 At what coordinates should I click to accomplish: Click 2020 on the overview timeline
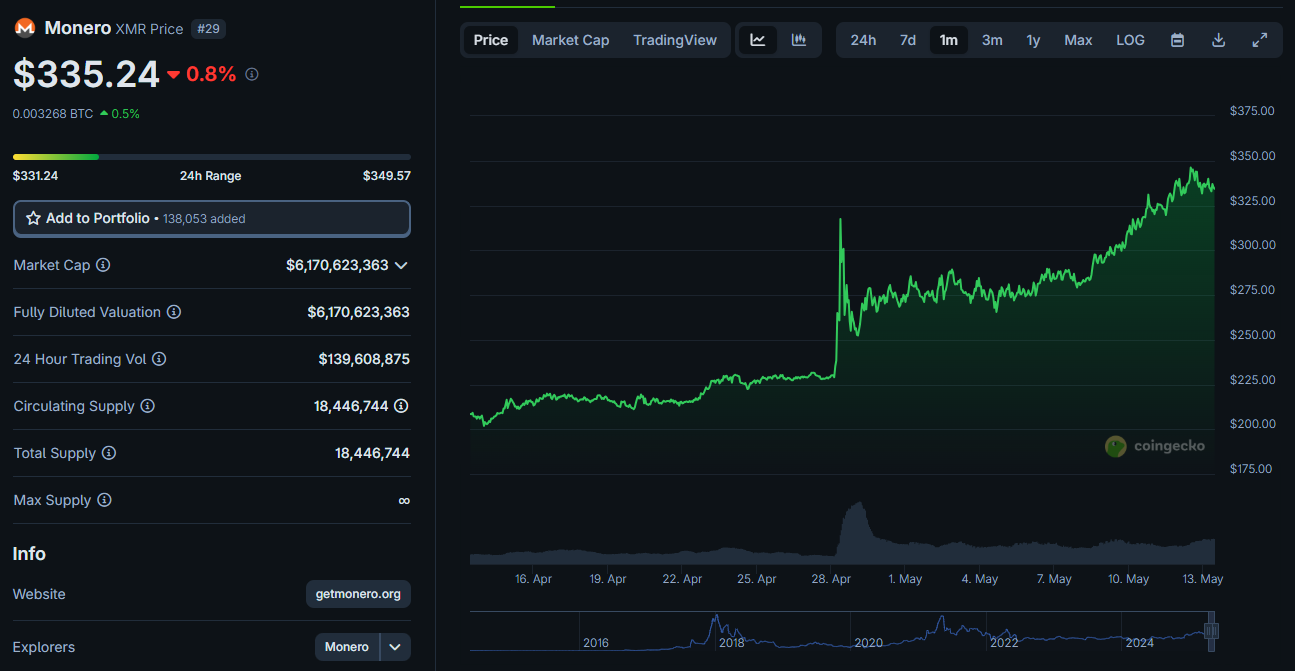(869, 642)
